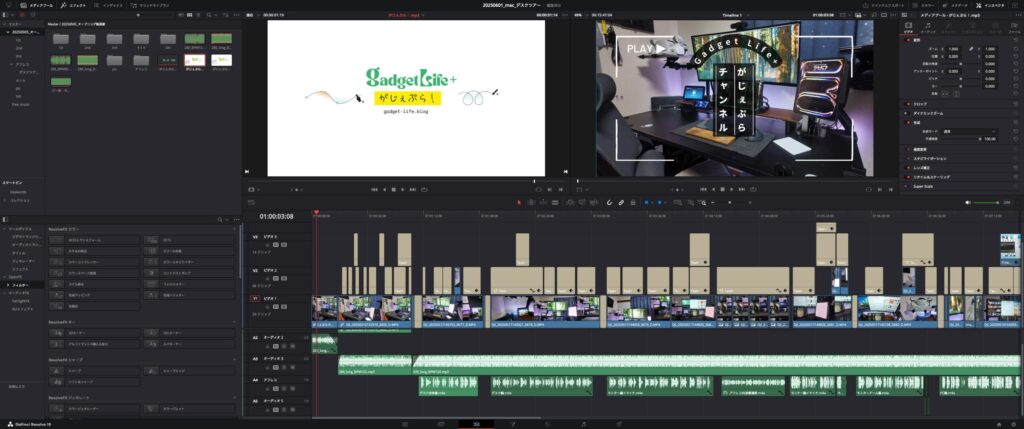
Task: Select the arrow Selection Mode tool
Action: click(x=519, y=202)
